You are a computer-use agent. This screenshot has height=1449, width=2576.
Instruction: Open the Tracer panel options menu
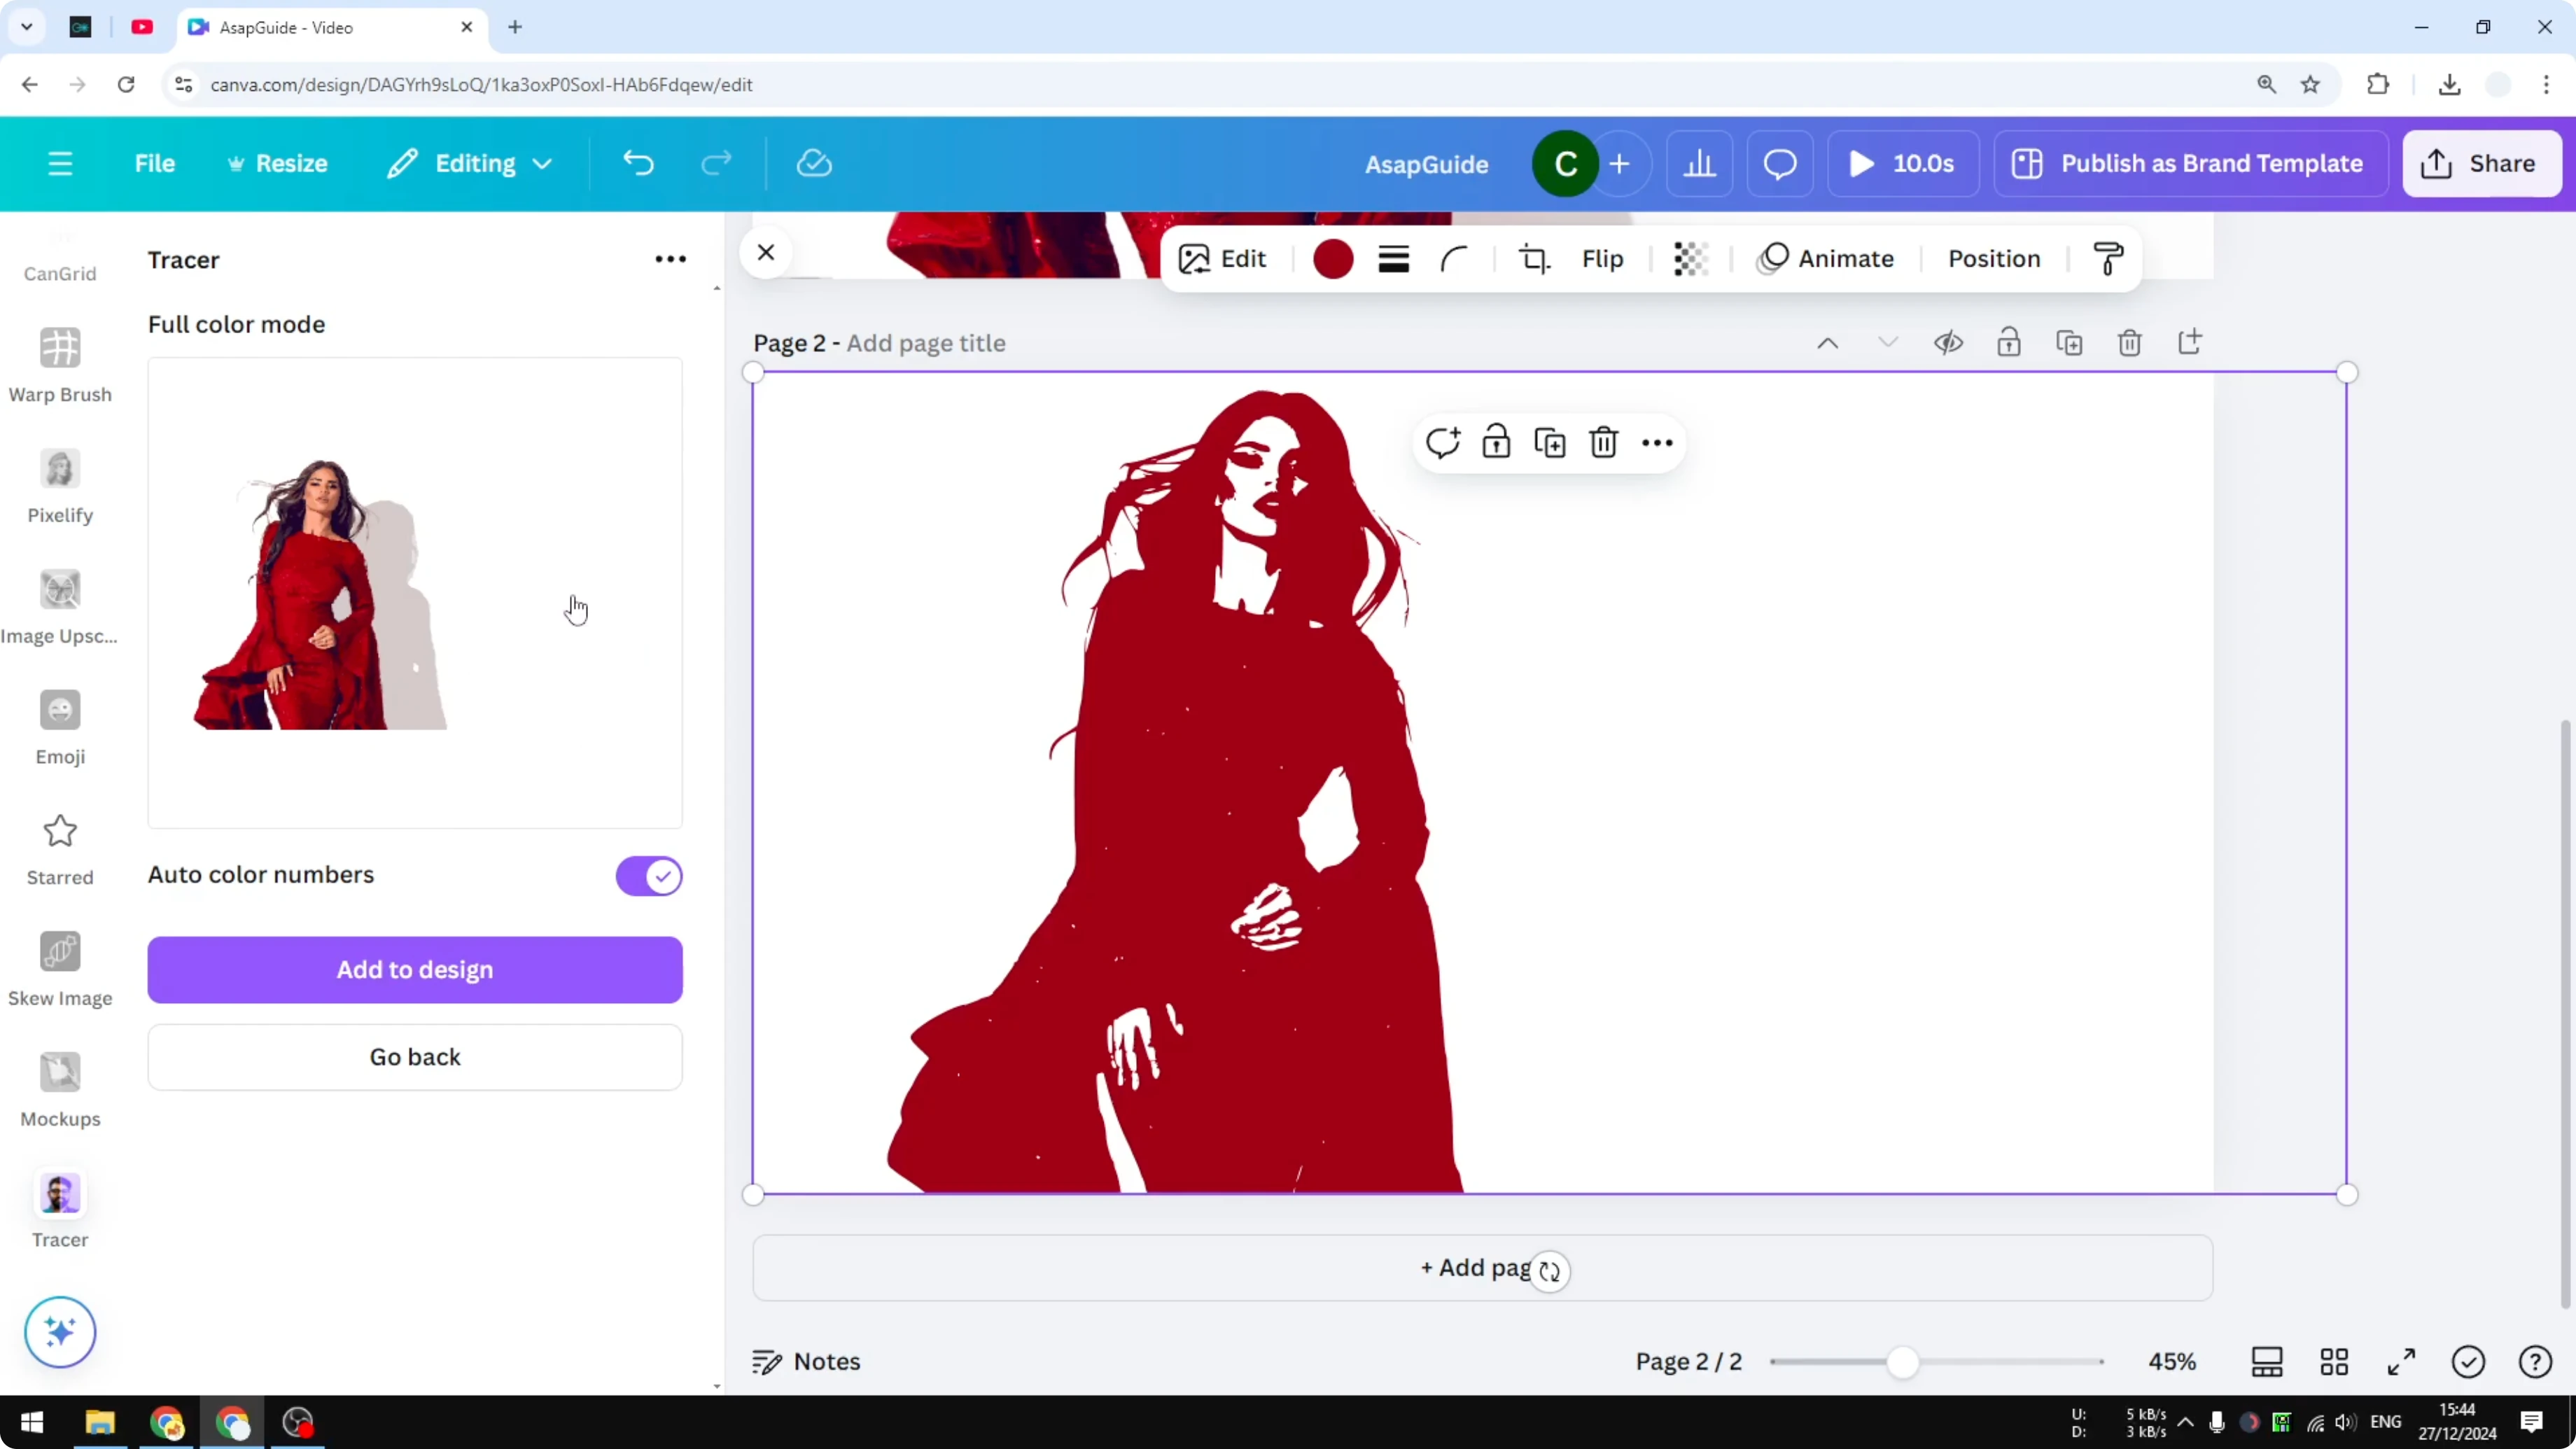pos(669,259)
